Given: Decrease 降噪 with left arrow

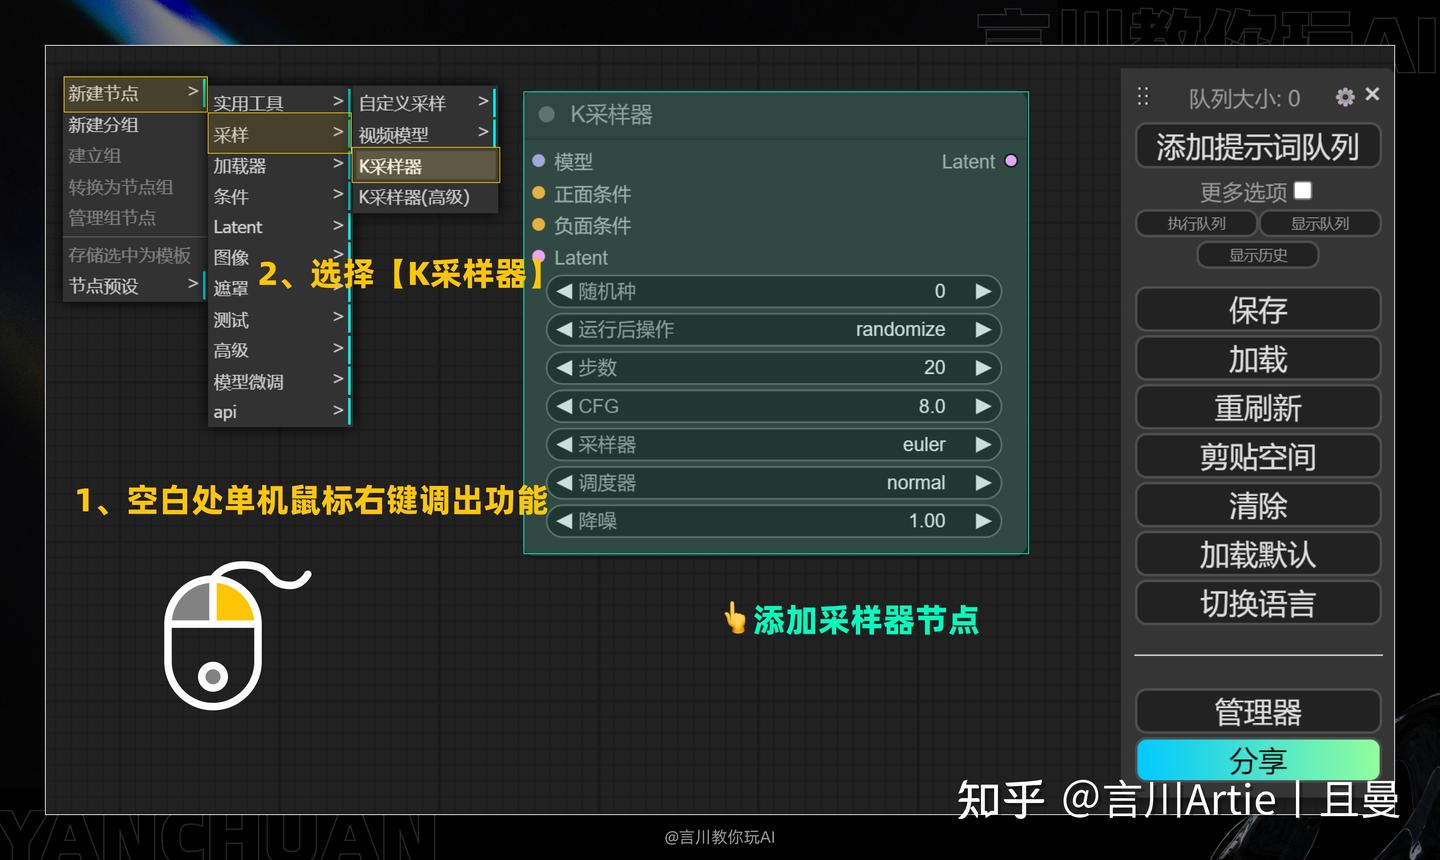Looking at the screenshot, I should [564, 520].
